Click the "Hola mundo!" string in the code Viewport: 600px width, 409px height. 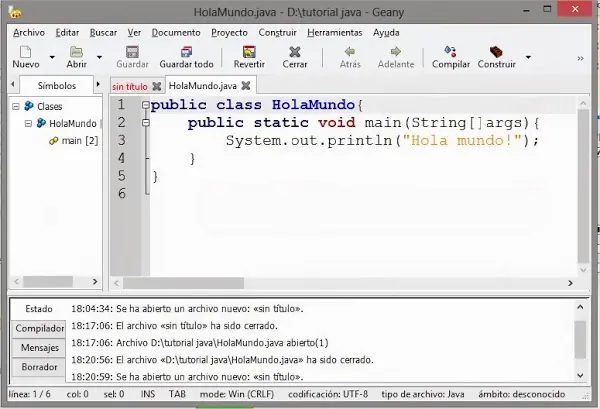pyautogui.click(x=462, y=140)
